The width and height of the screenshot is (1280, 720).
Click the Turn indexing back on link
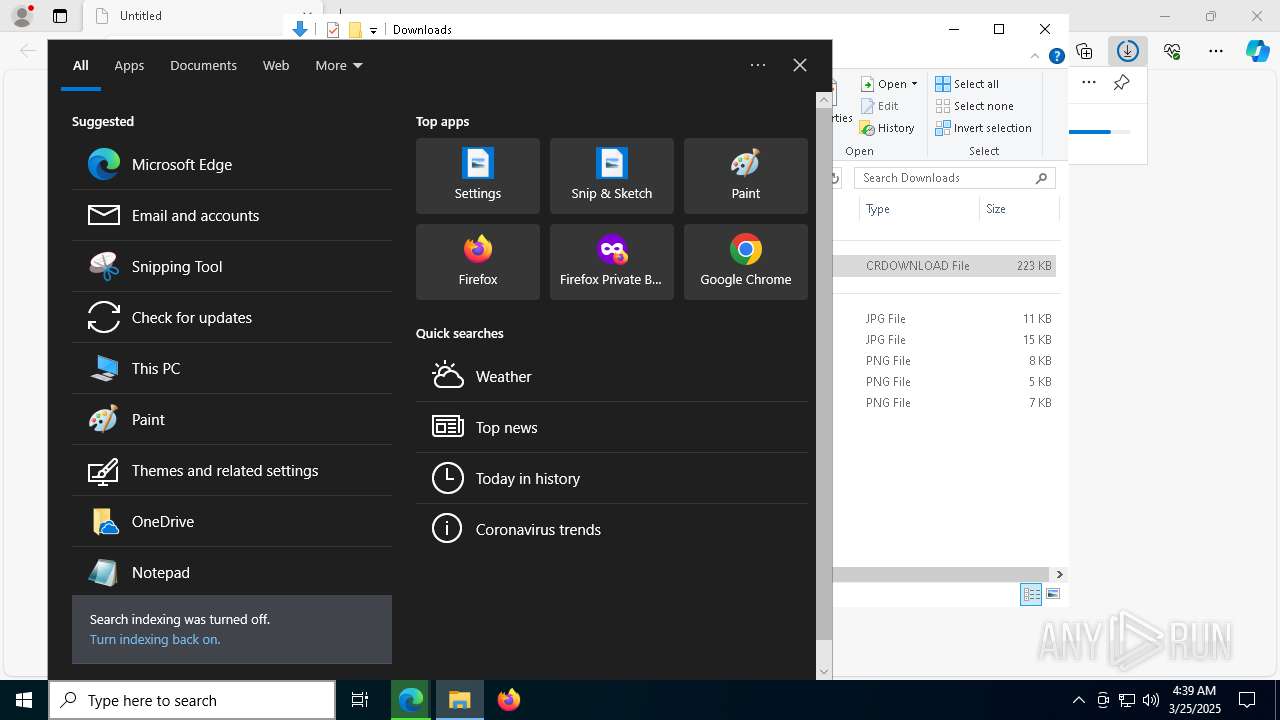[x=155, y=639]
